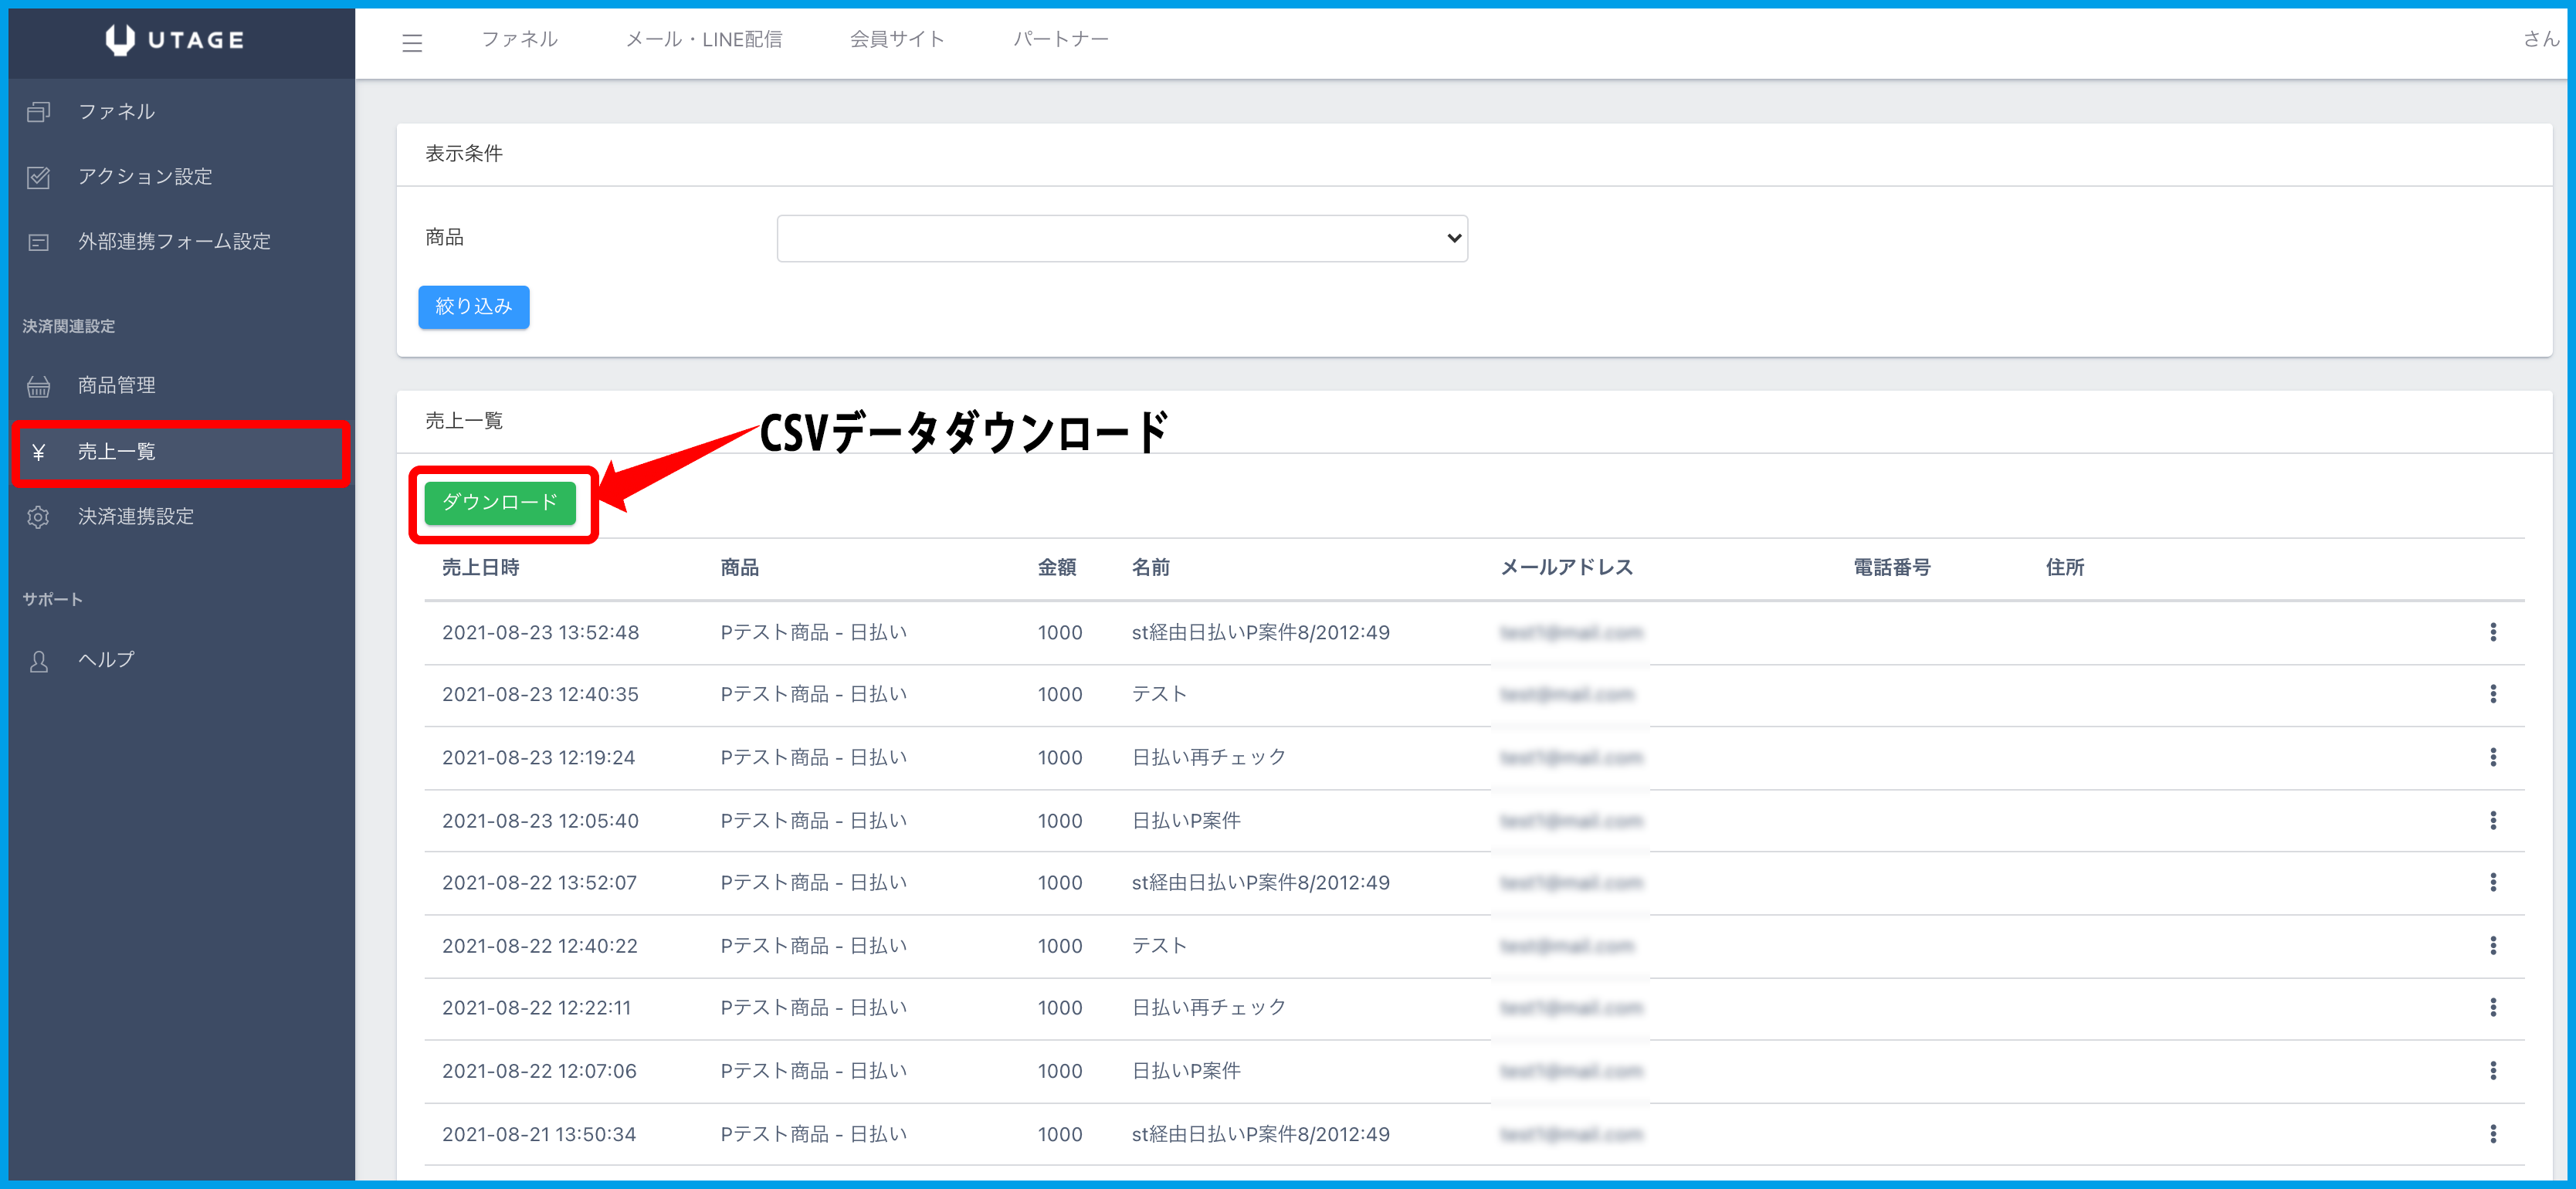Click the 絞り込み filter button
Image resolution: width=2576 pixels, height=1189 pixels.
tap(473, 307)
